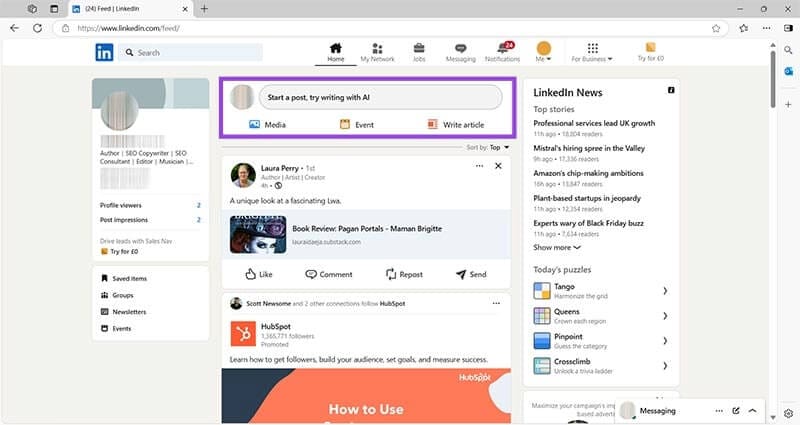Screen dimensions: 800x425
Task: Click the book review thumbnail image
Action: (258, 235)
